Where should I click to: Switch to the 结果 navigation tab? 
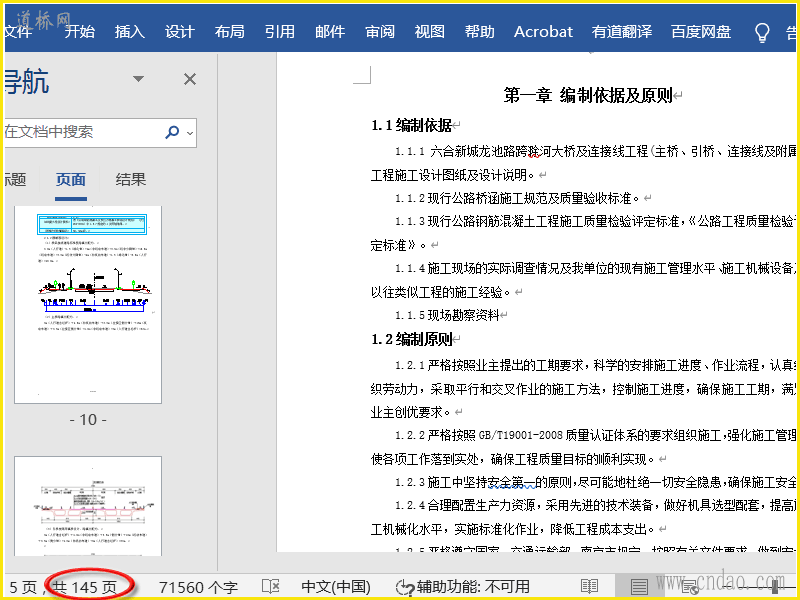coord(131,180)
